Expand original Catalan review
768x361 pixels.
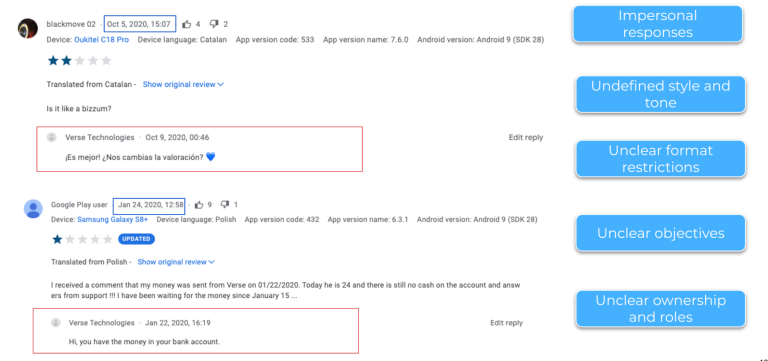point(183,84)
